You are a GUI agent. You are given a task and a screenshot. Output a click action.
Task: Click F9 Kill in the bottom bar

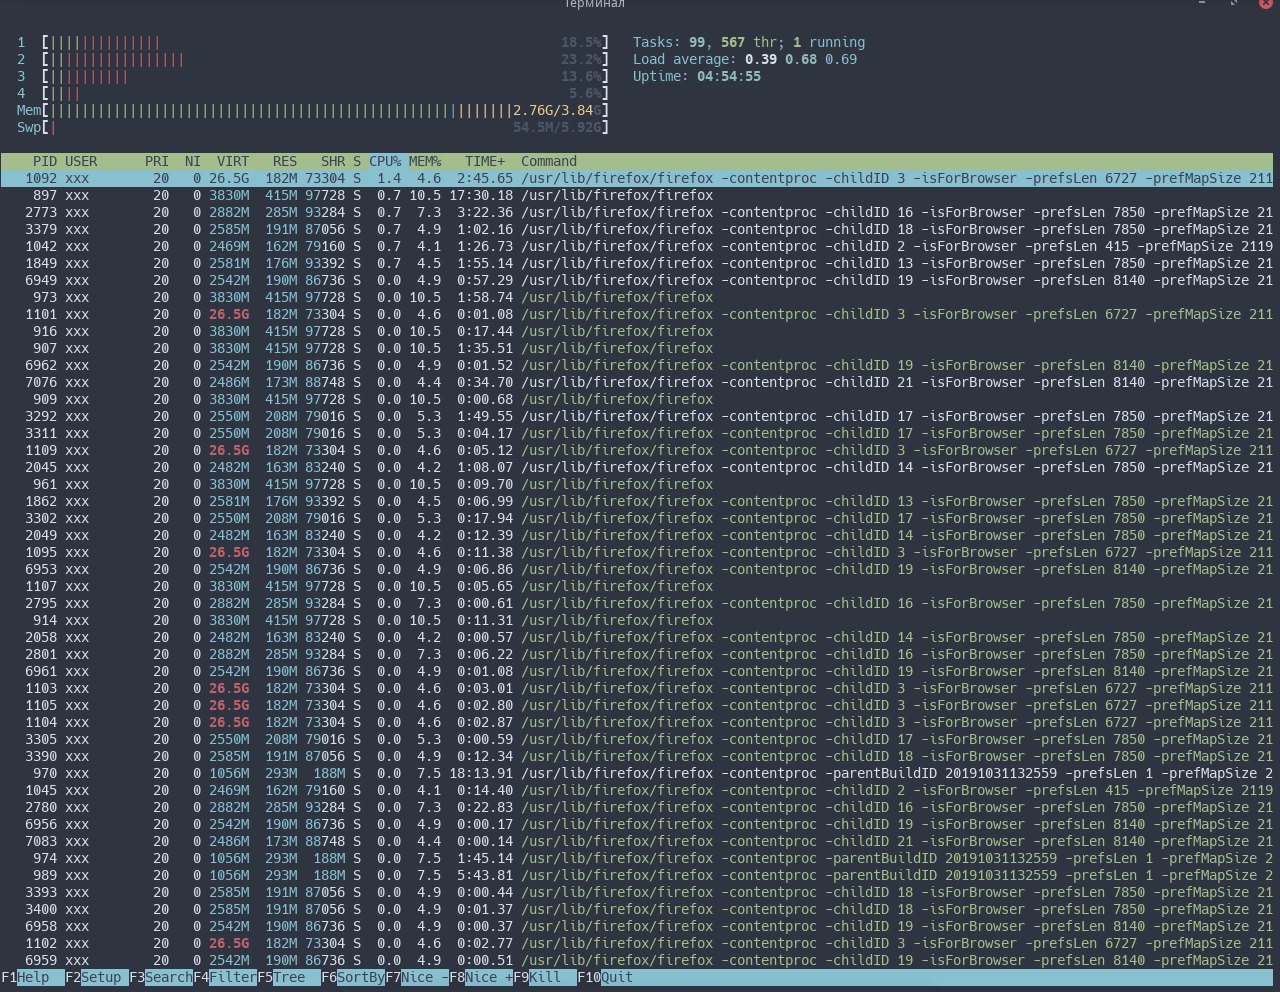coord(545,977)
